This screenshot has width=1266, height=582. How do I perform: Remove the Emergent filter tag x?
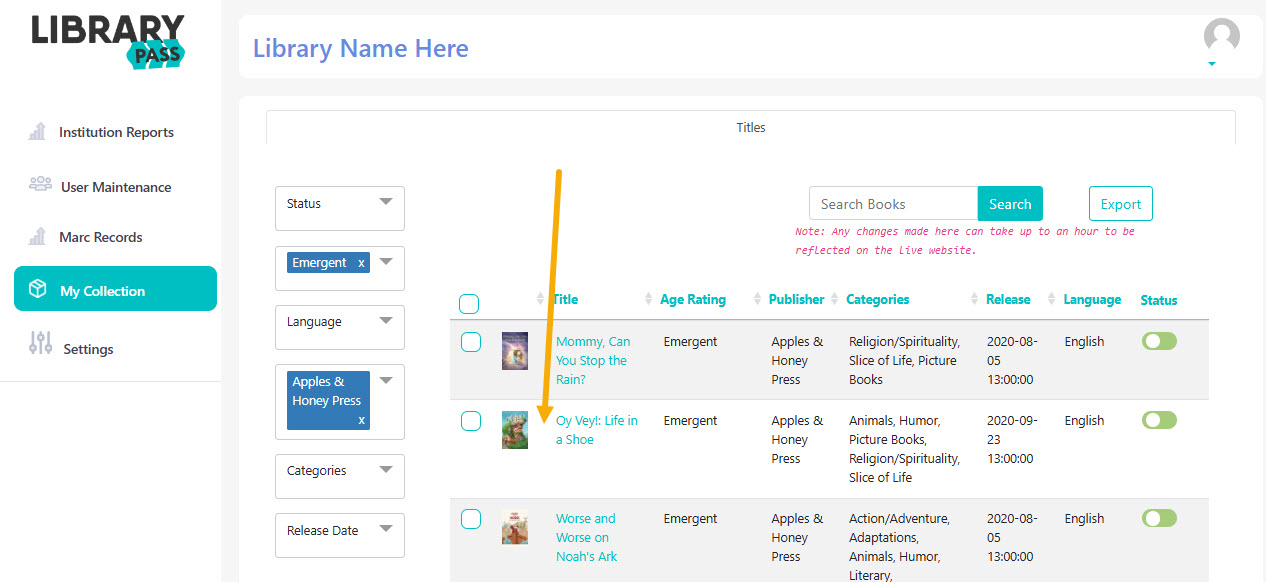(361, 263)
